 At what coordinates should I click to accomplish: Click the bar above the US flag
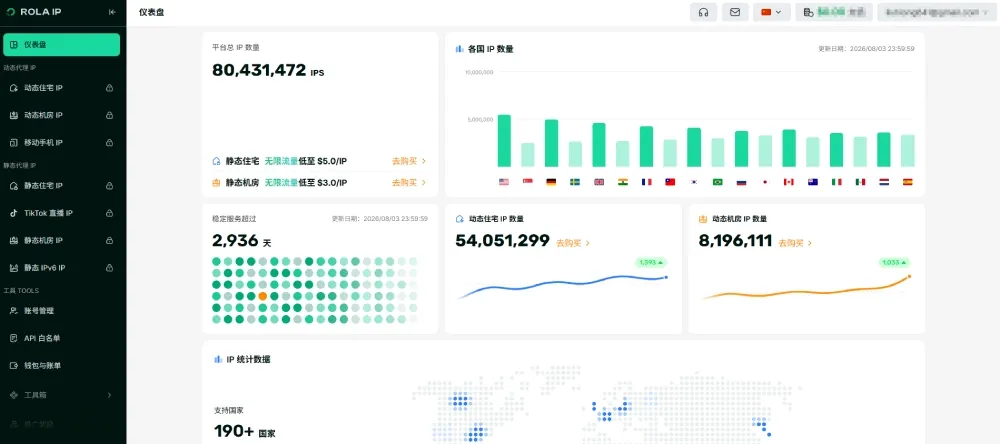coord(504,141)
